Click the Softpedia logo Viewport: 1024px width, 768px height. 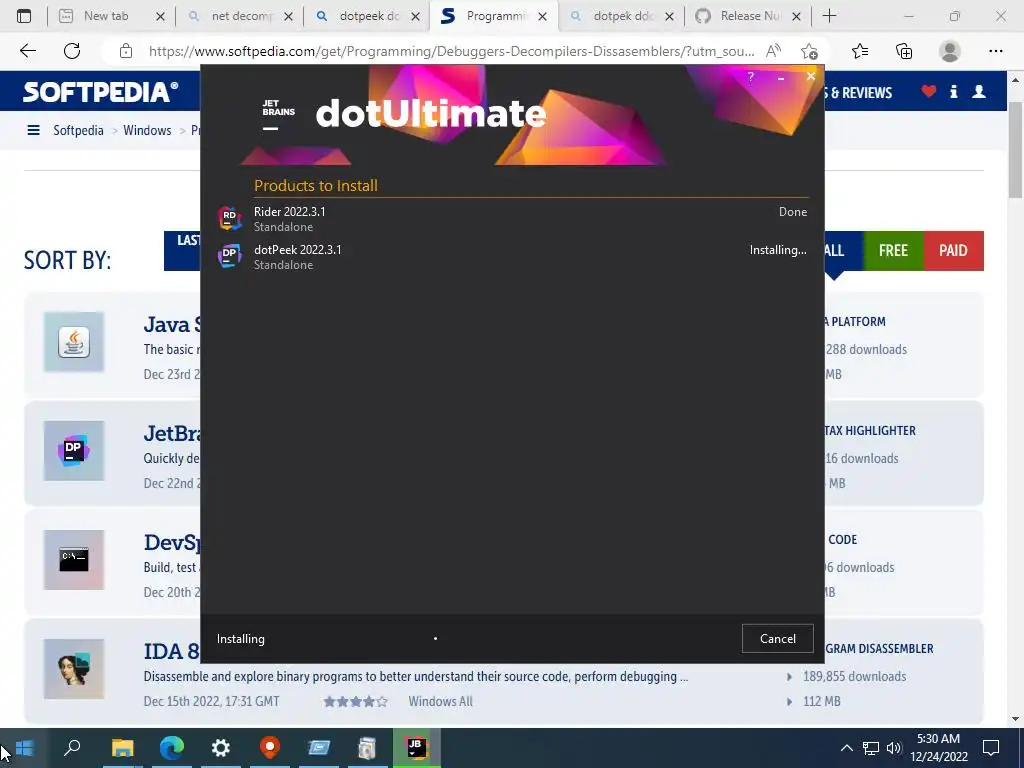[101, 92]
